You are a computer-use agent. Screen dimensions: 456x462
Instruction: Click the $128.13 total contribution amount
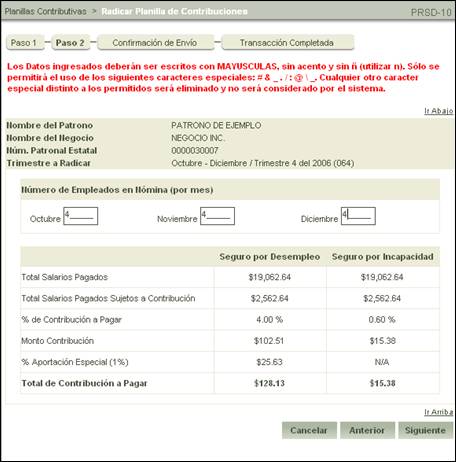pyautogui.click(x=270, y=383)
